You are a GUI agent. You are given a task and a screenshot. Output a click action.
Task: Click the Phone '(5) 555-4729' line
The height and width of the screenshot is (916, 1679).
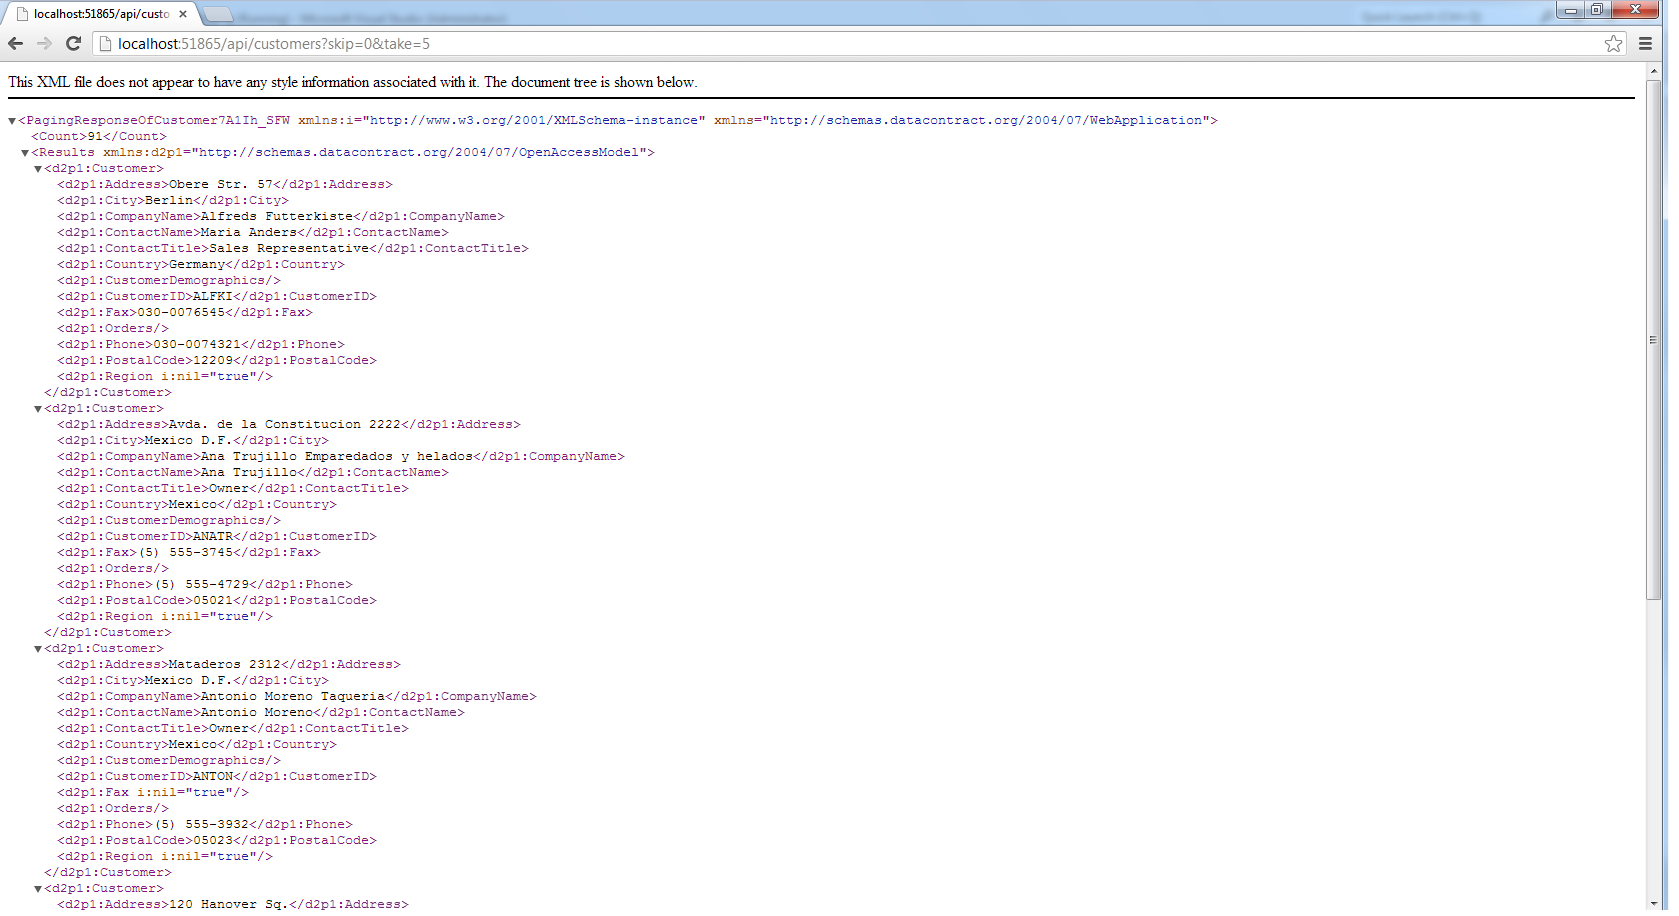tap(205, 585)
